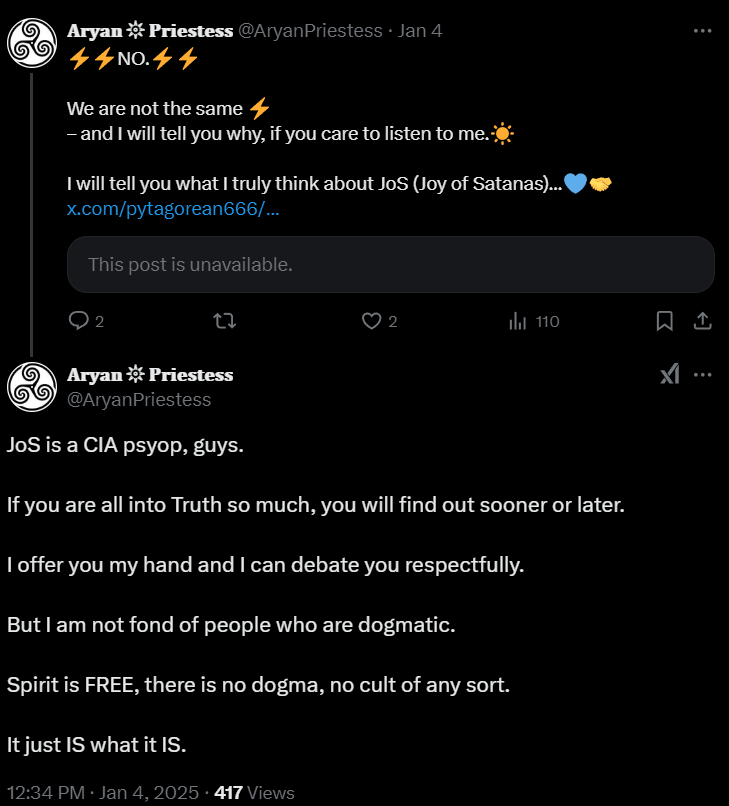Click the Jan 4 date on the top post
The width and height of the screenshot is (729, 806).
(x=420, y=31)
